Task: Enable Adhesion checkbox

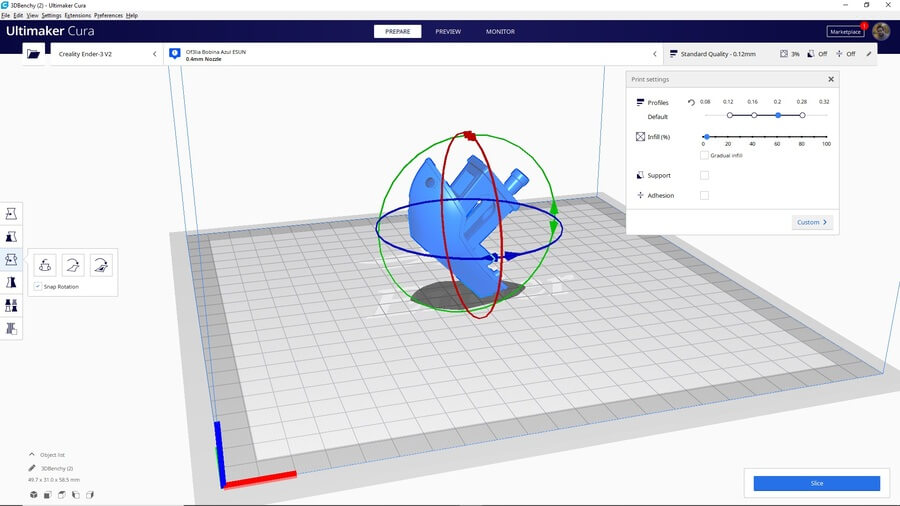Action: pos(704,196)
